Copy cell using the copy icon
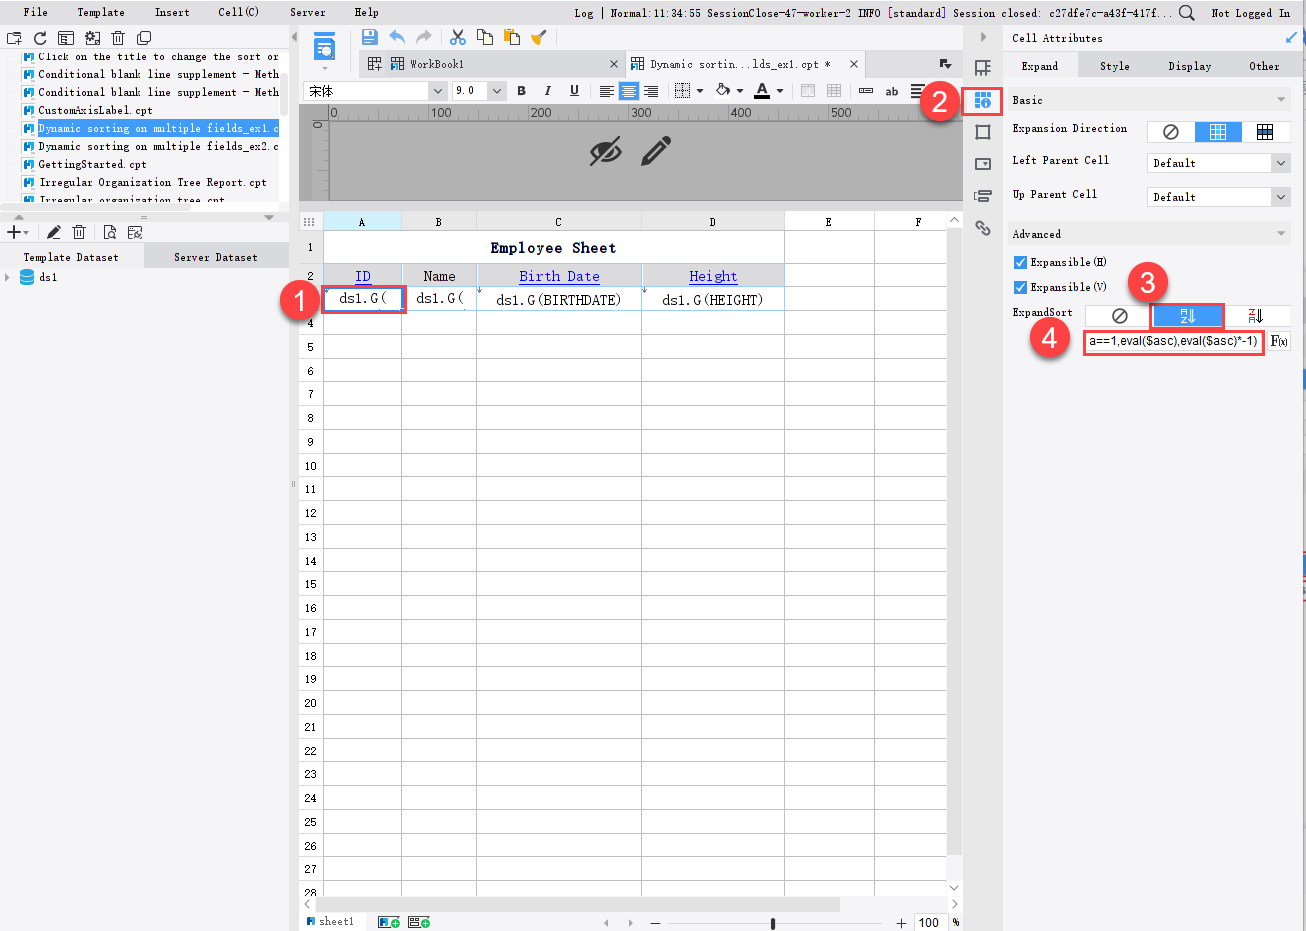The width and height of the screenshot is (1306, 931). (x=485, y=37)
